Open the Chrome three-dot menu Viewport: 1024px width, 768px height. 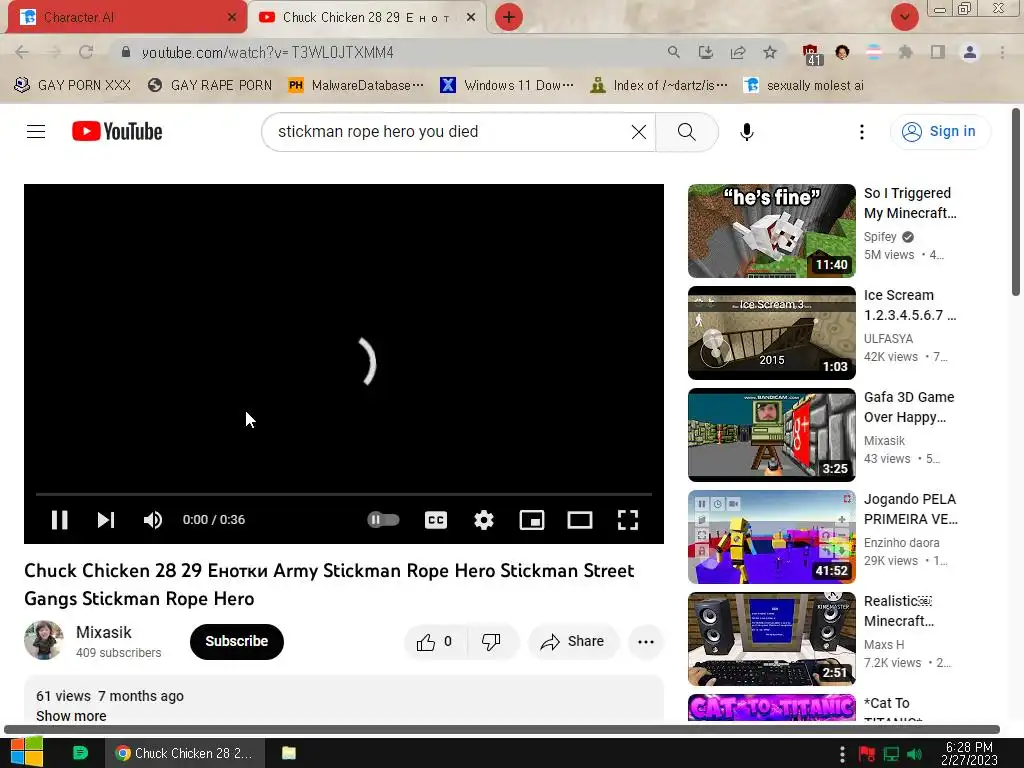point(1002,52)
